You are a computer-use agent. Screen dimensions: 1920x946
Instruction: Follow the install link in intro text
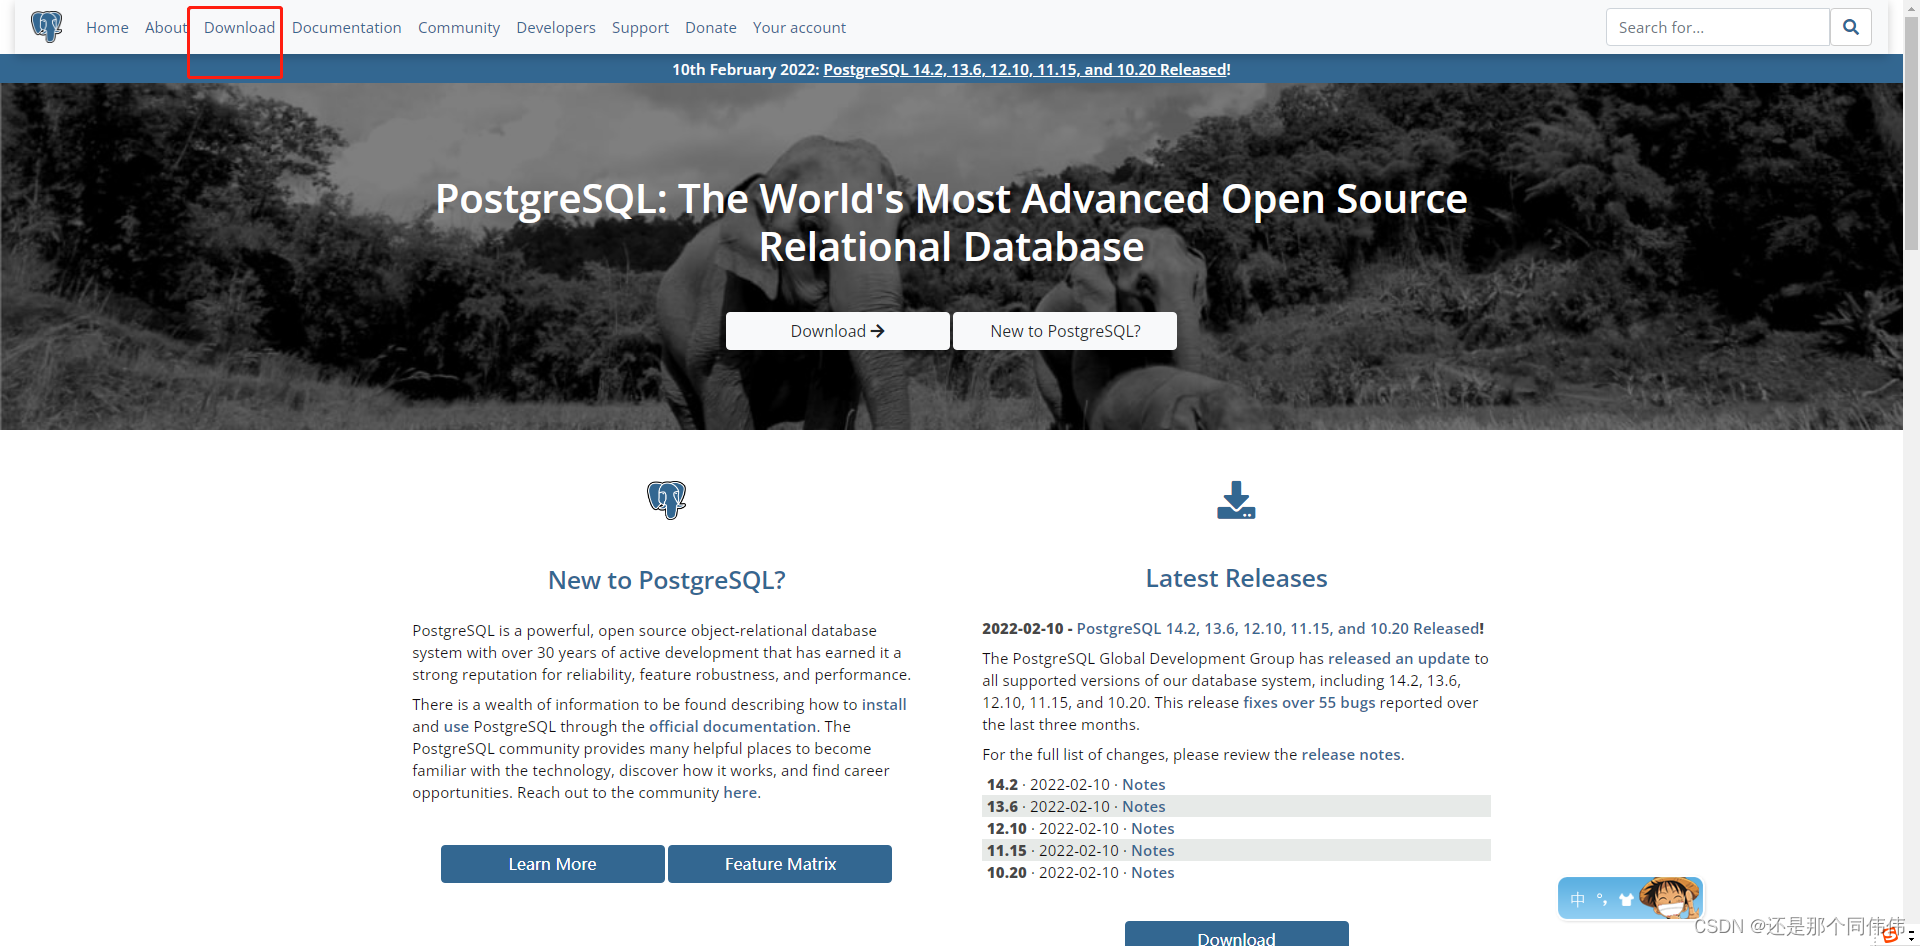pyautogui.click(x=884, y=704)
